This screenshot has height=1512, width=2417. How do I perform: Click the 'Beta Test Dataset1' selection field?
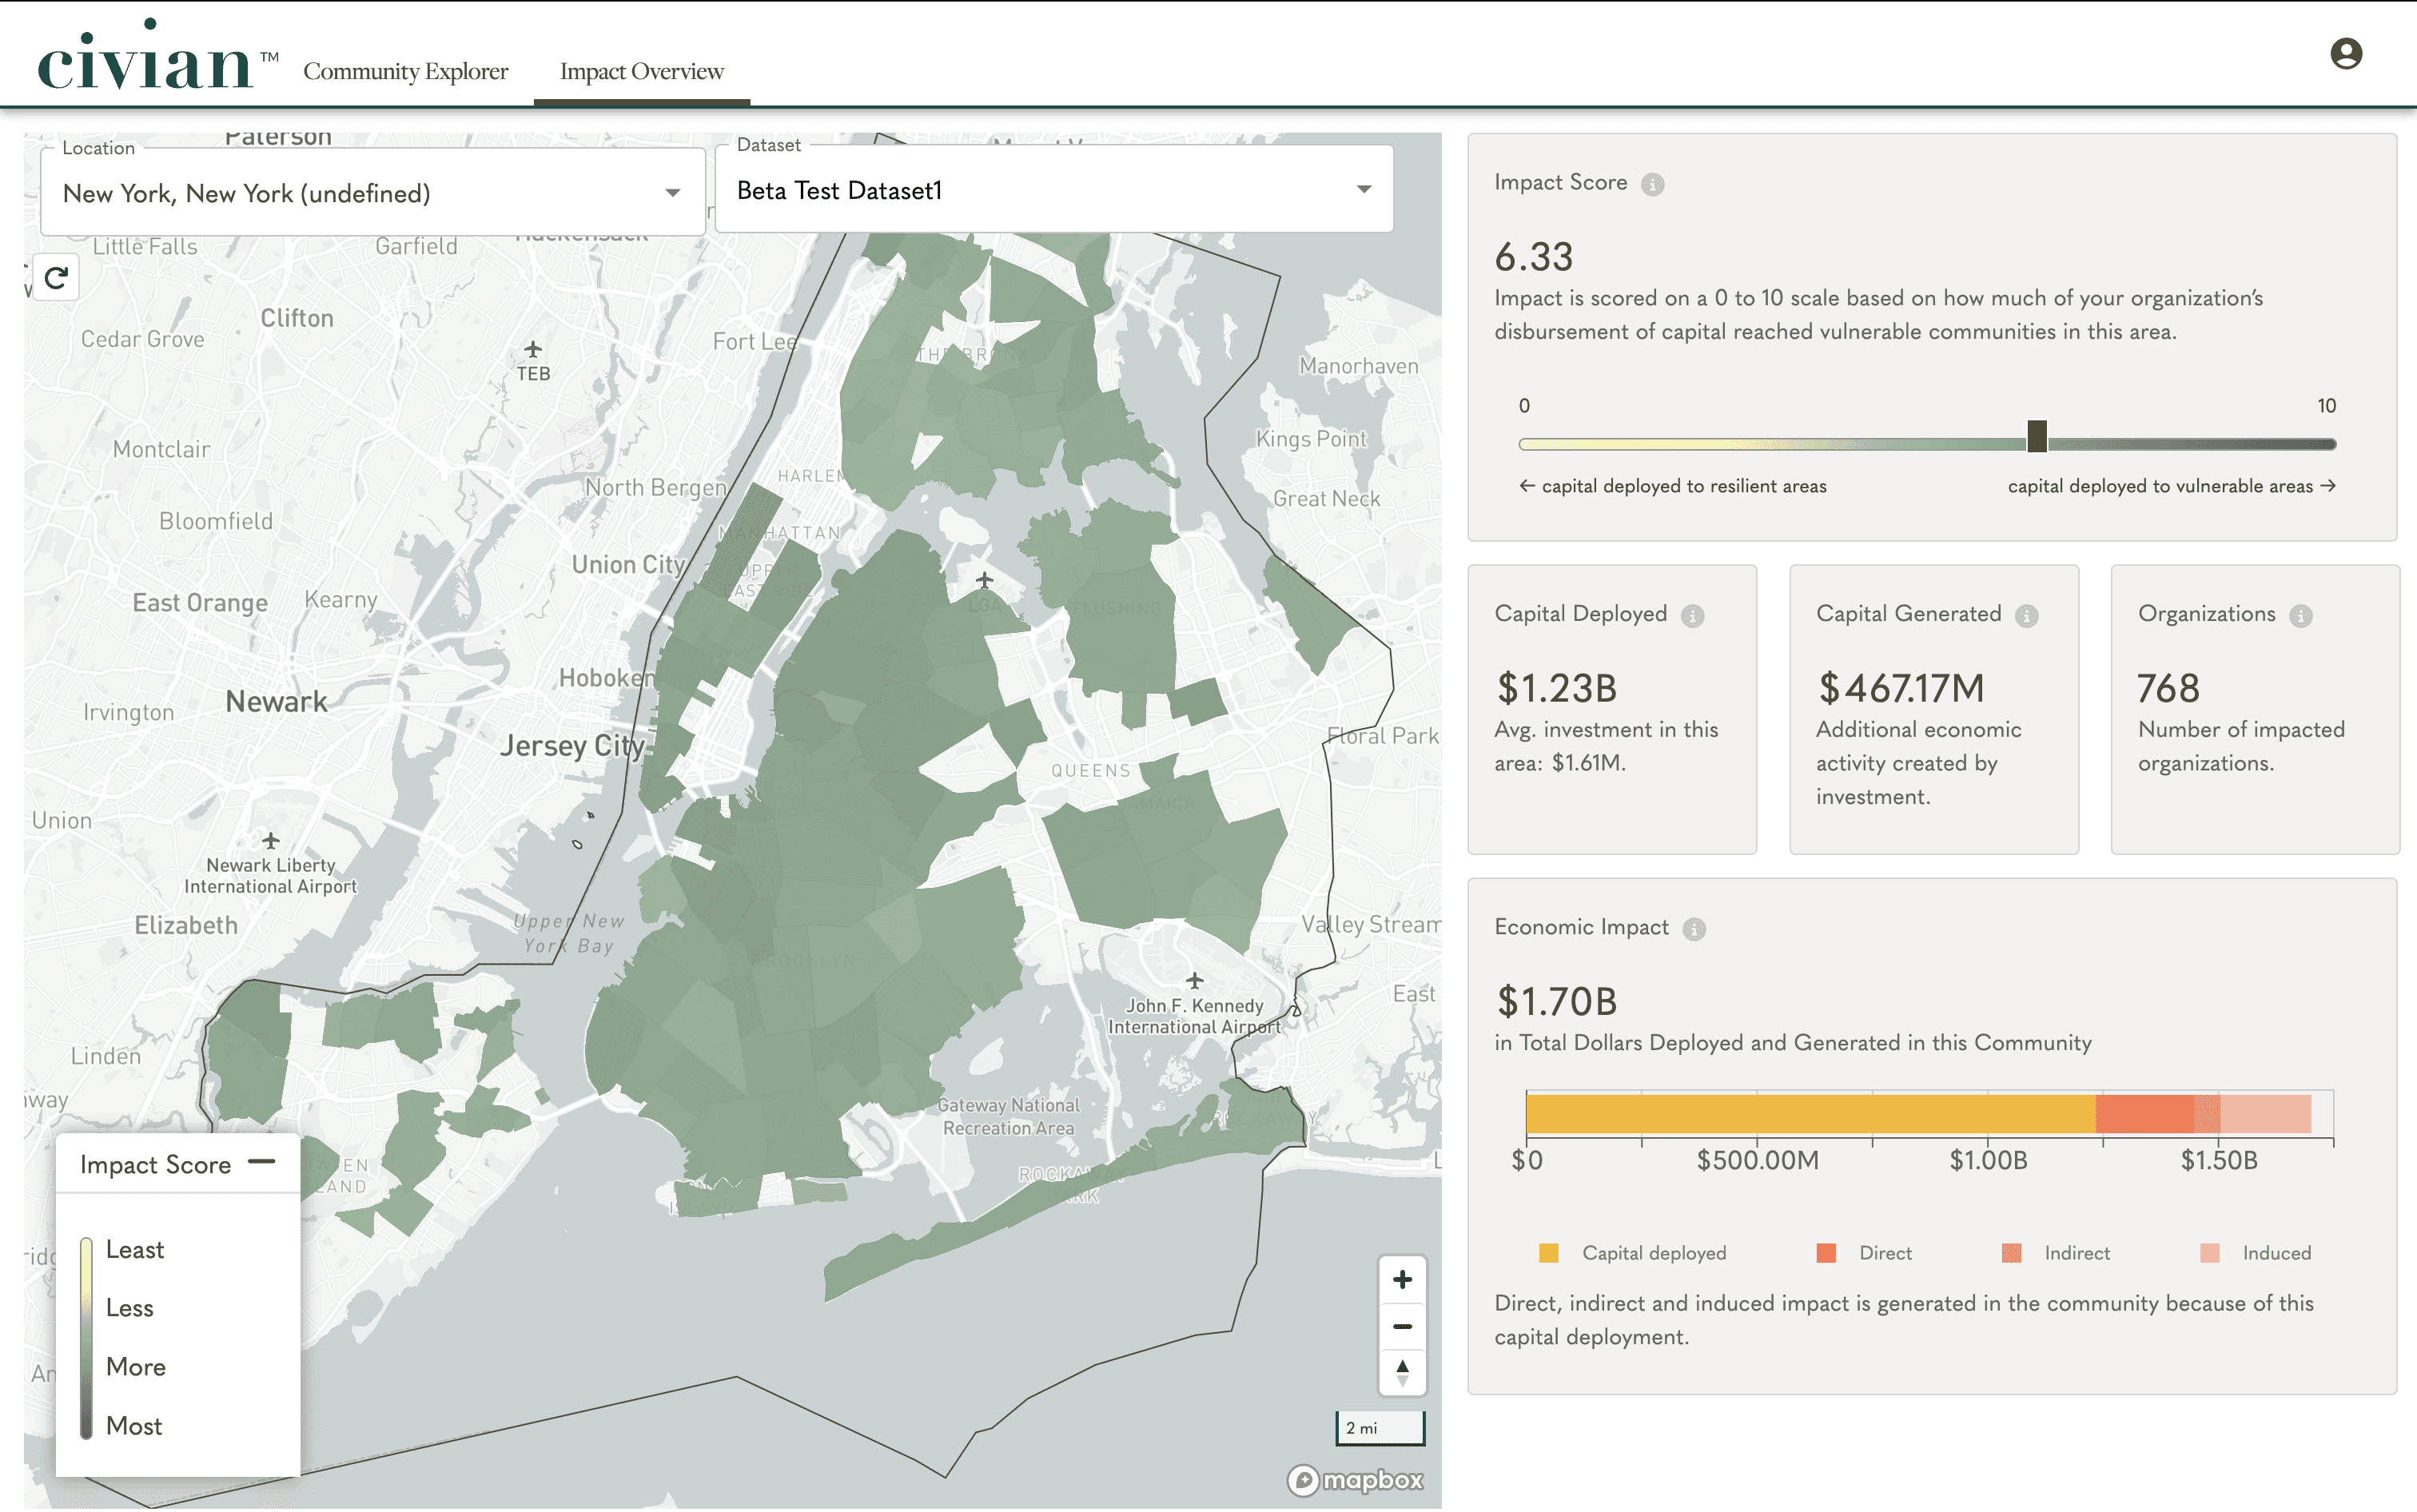(1054, 190)
